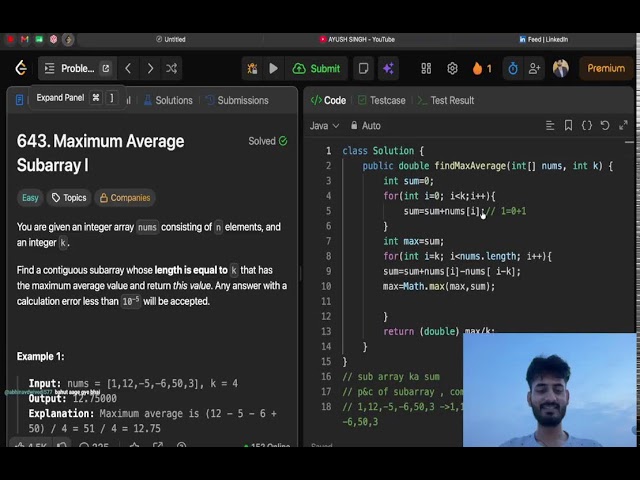Click the int sum=0 line
The height and width of the screenshot is (480, 640).
[408, 180]
